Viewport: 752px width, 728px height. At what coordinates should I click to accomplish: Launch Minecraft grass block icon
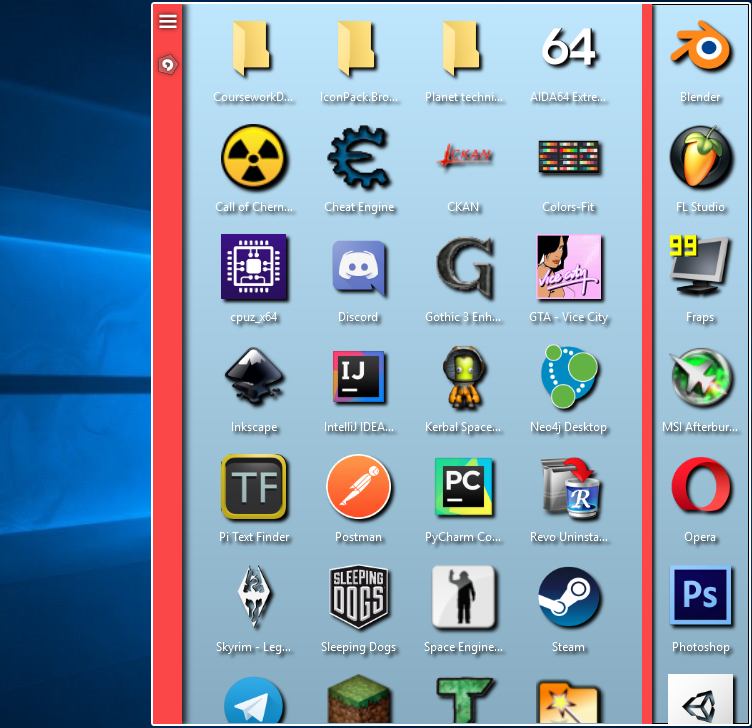click(x=358, y=699)
